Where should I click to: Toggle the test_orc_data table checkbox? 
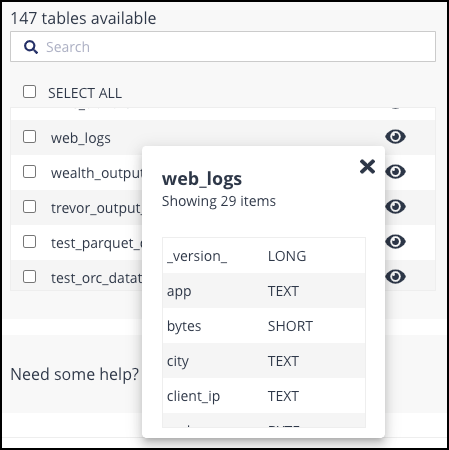pos(30,277)
